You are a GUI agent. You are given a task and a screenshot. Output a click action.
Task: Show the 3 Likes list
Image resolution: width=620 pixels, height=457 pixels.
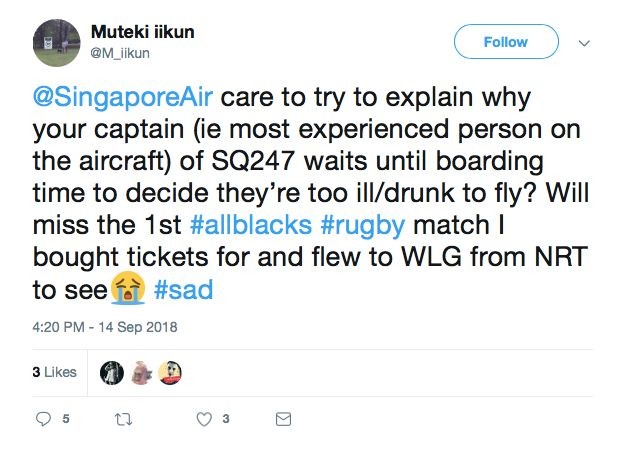click(54, 371)
